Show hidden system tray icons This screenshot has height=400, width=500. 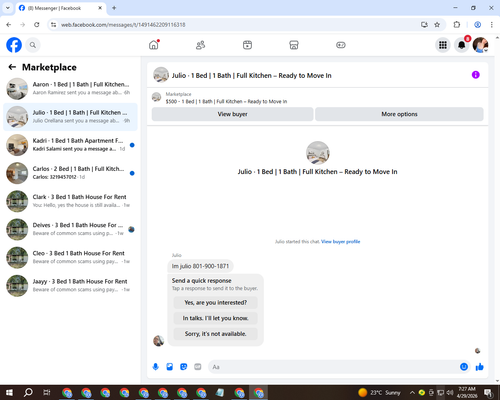click(412, 393)
